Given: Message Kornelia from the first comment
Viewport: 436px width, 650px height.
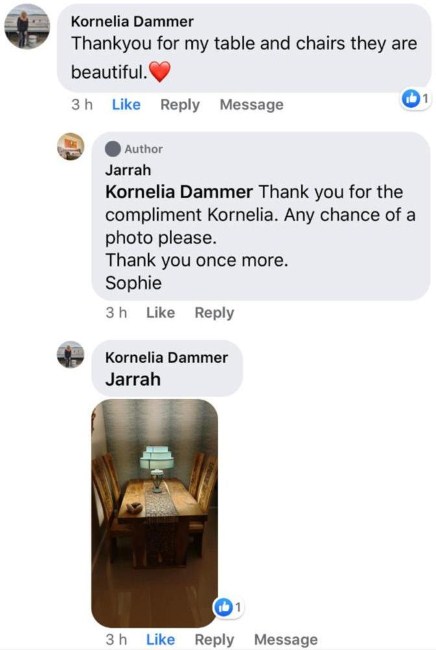Looking at the screenshot, I should tap(252, 105).
